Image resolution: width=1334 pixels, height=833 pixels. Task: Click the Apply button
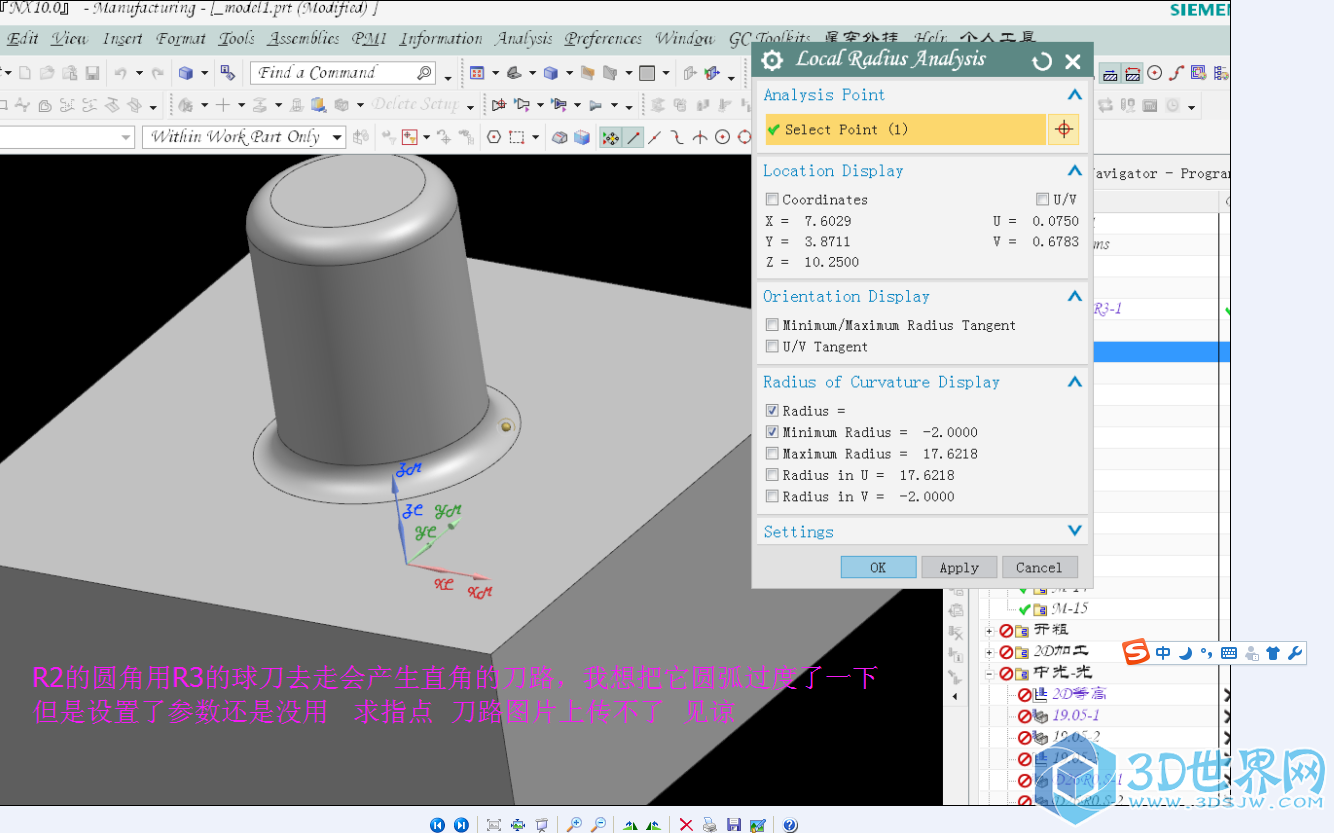pos(959,567)
